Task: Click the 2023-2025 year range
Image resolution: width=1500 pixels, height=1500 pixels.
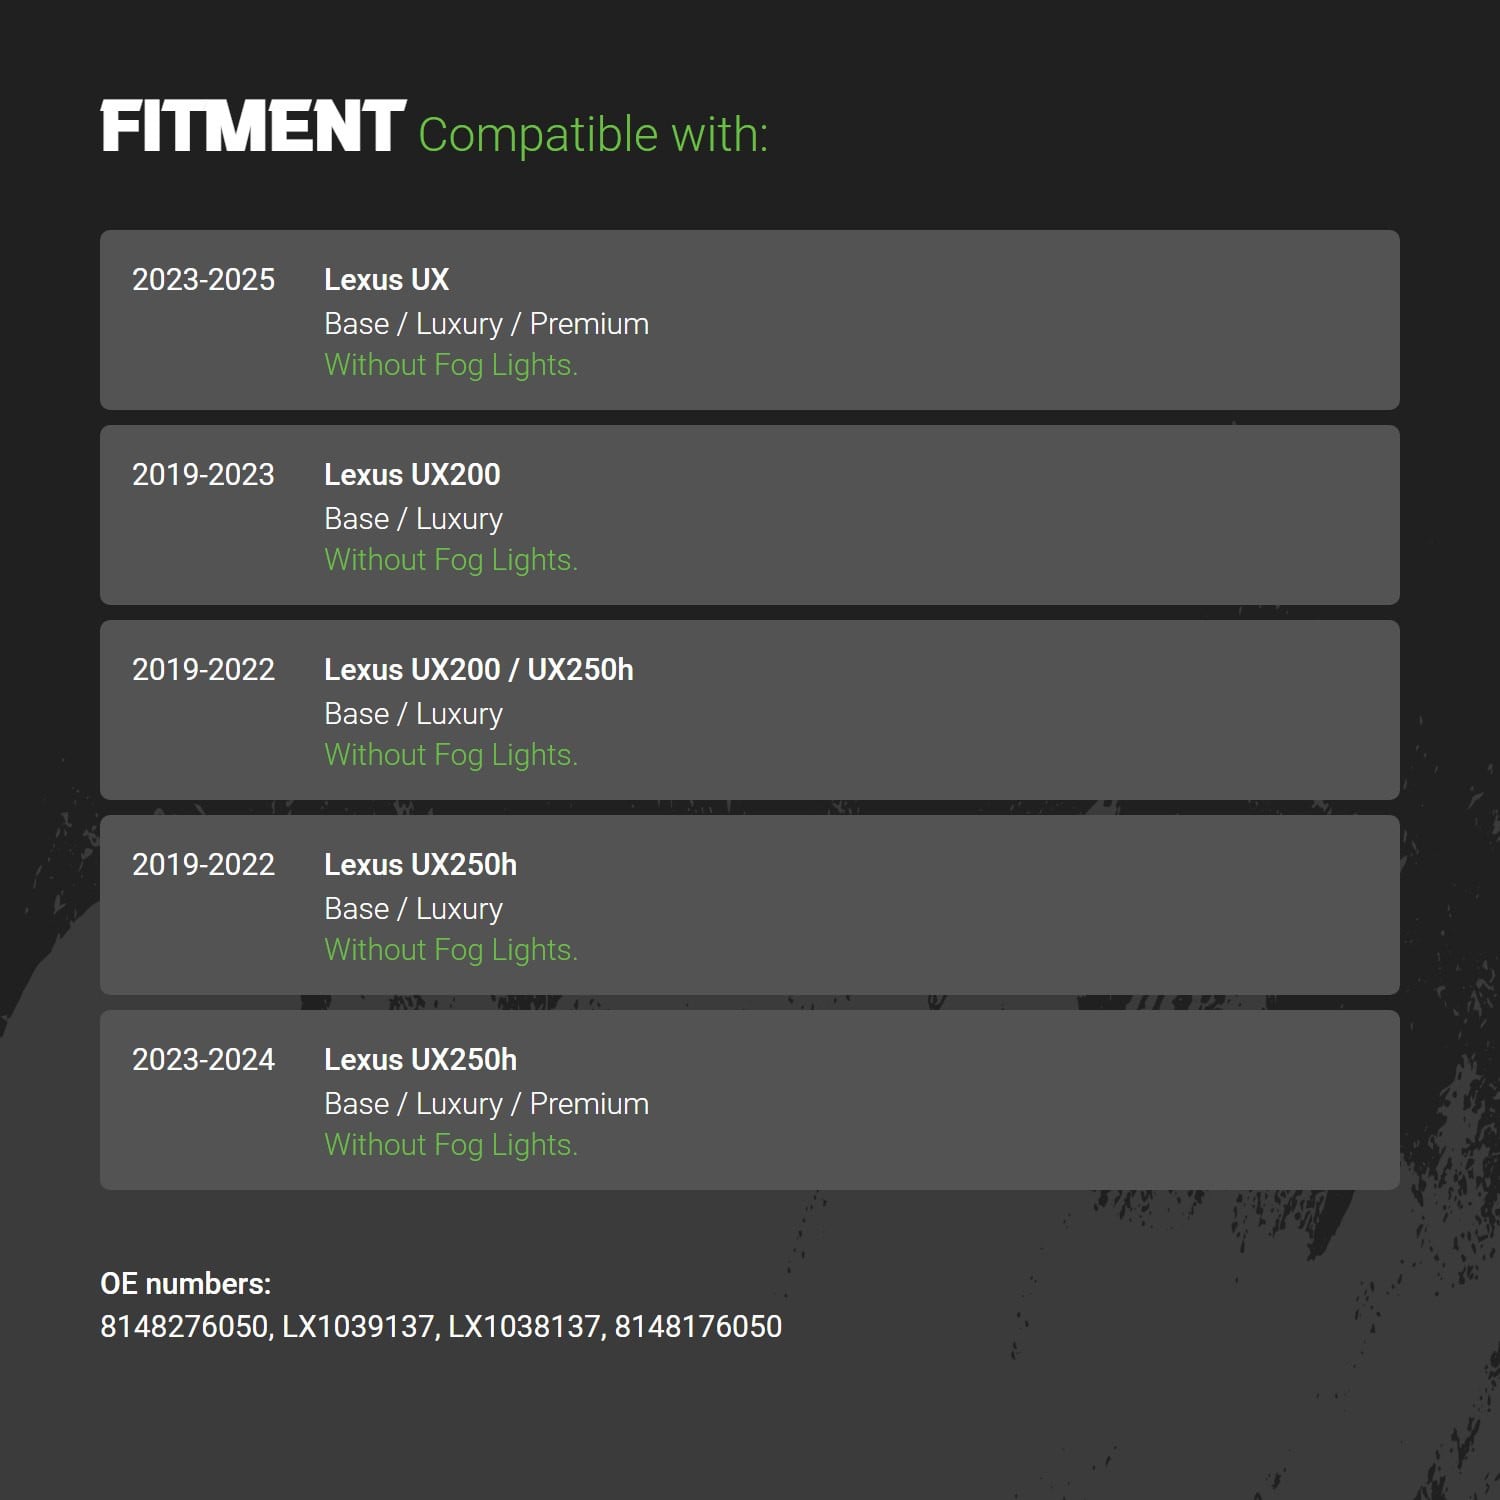Action: pos(203,279)
